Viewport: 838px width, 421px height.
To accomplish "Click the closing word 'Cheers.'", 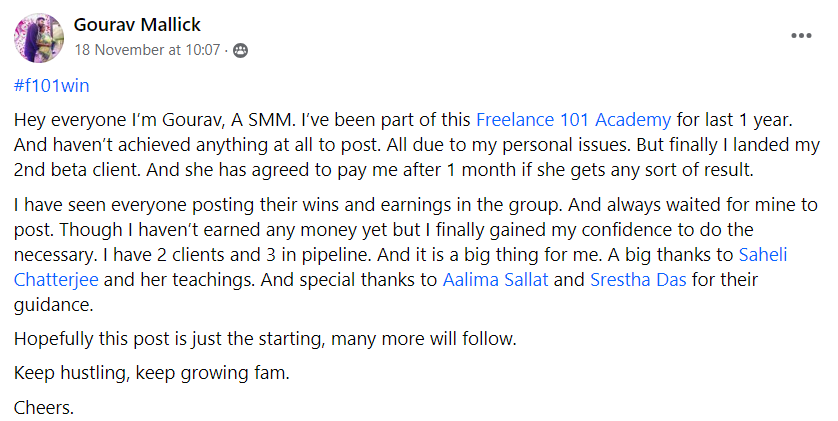I will click(44, 407).
